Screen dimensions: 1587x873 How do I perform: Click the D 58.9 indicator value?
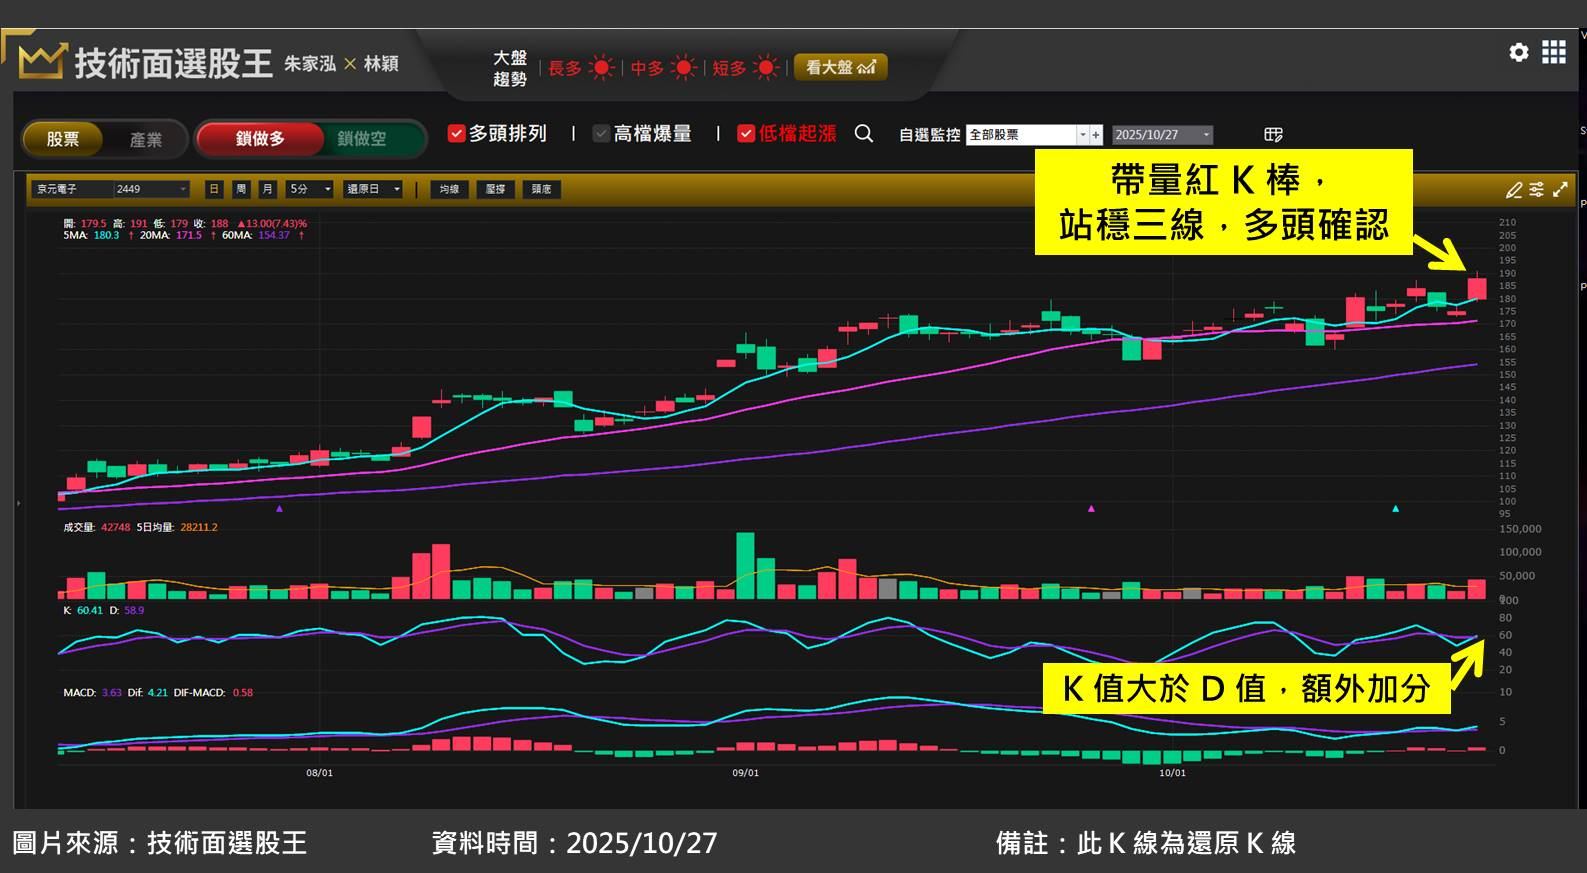(134, 610)
